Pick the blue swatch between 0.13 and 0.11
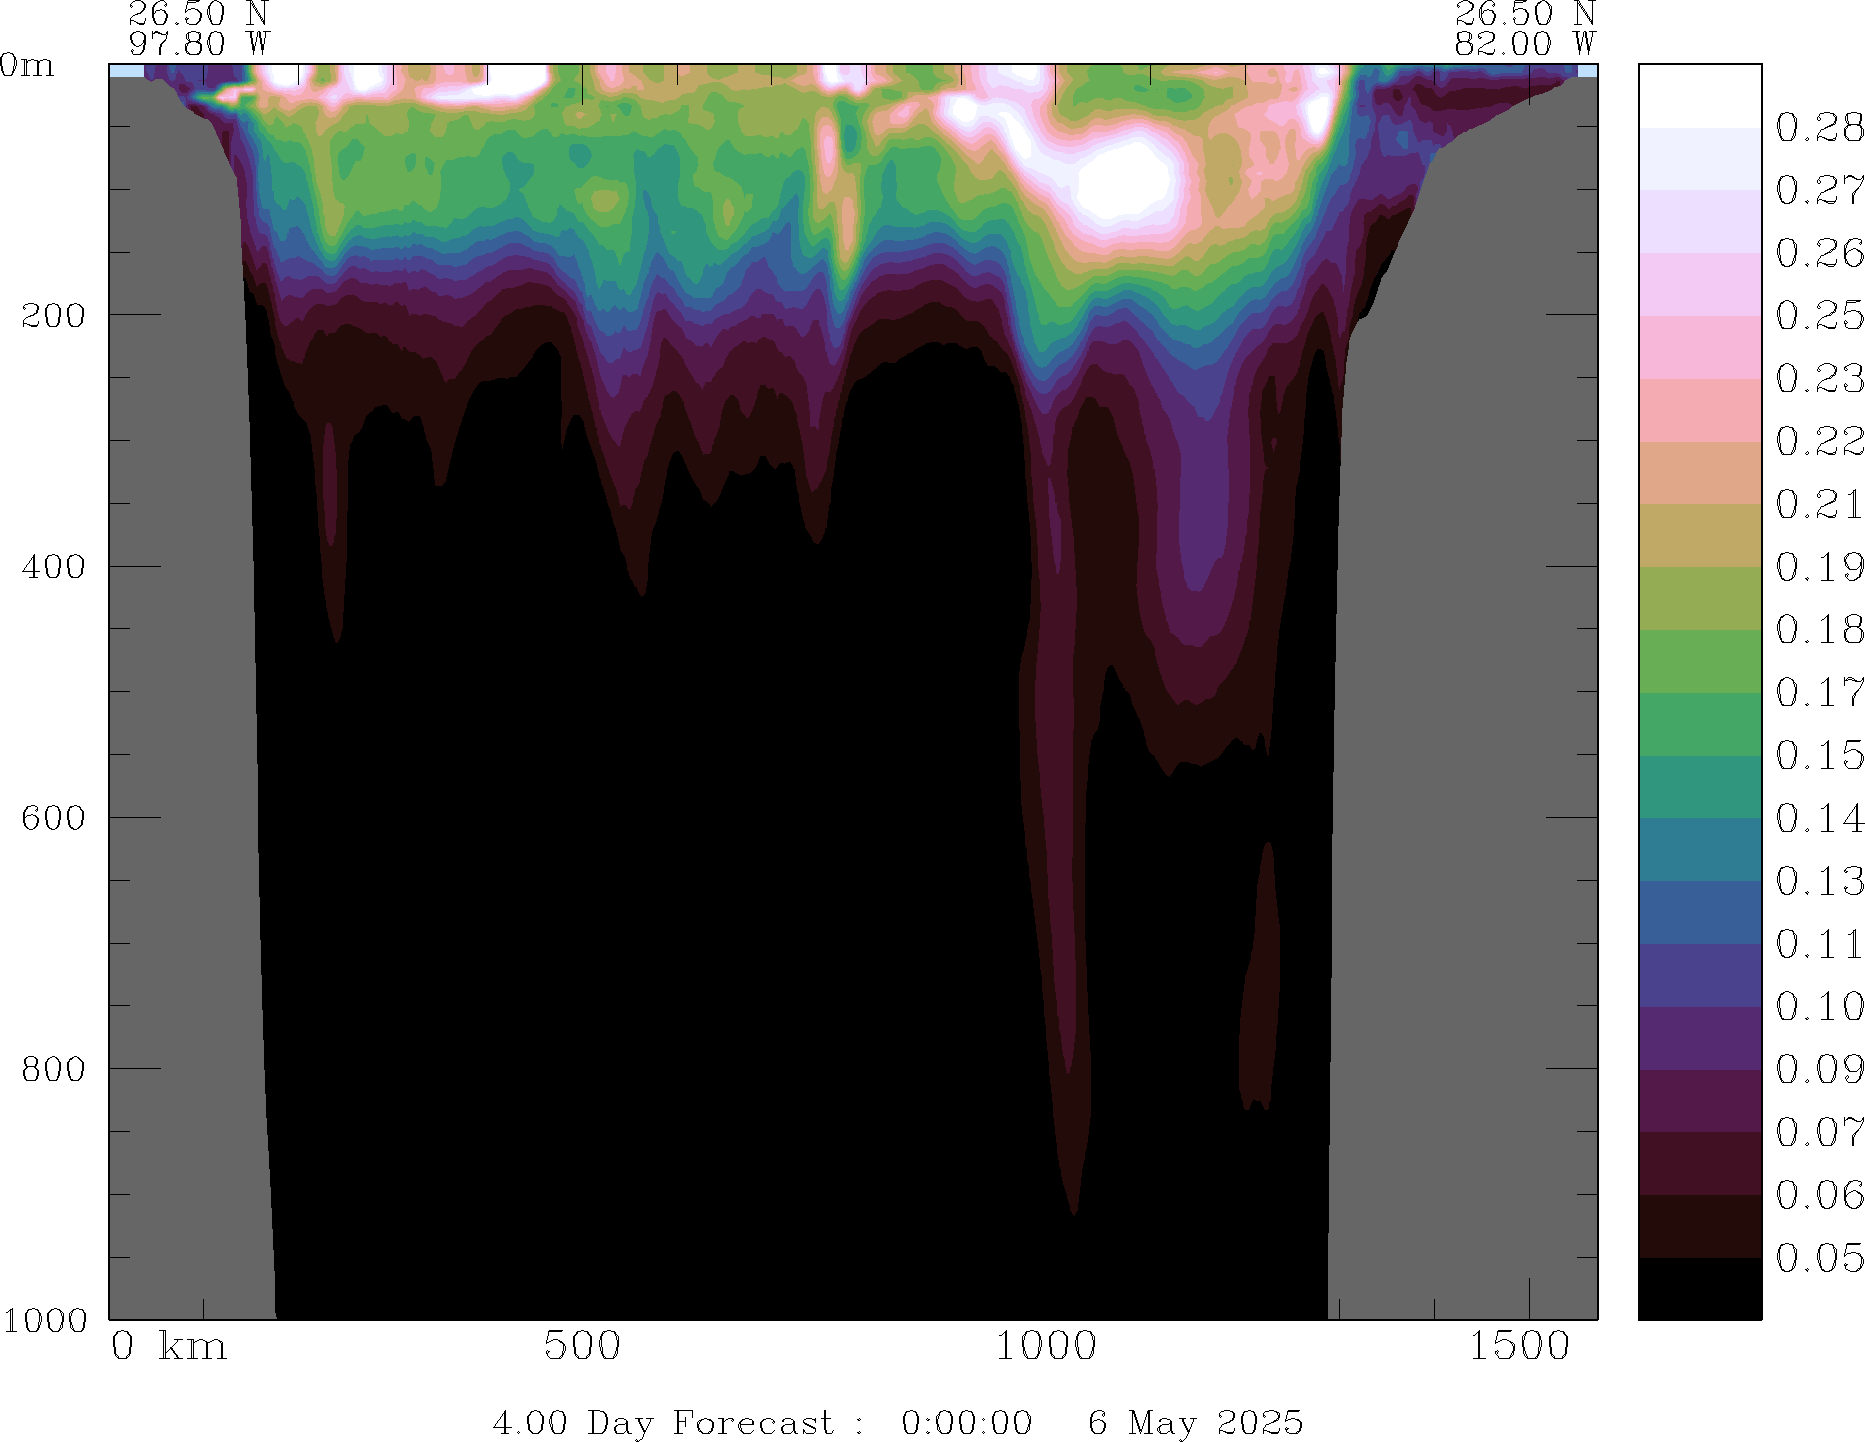 point(1699,912)
